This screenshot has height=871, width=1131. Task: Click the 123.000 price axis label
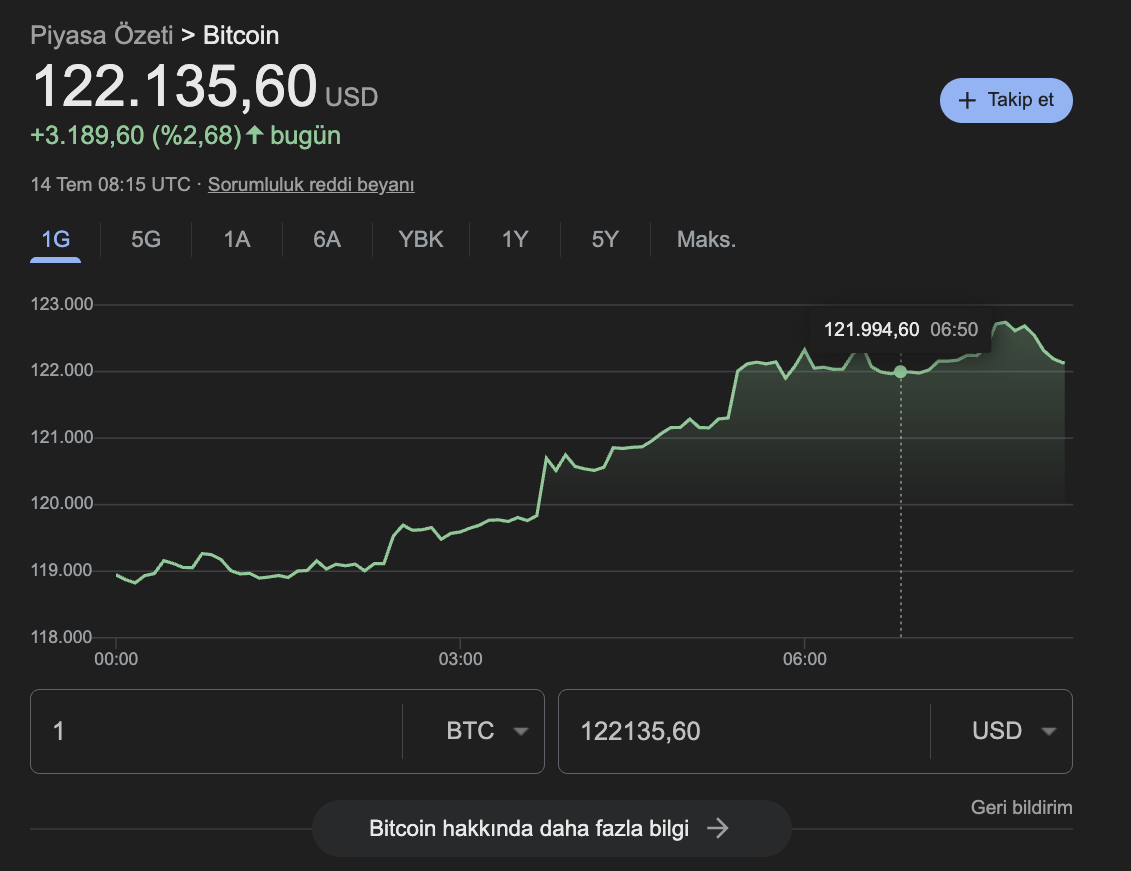[x=62, y=304]
